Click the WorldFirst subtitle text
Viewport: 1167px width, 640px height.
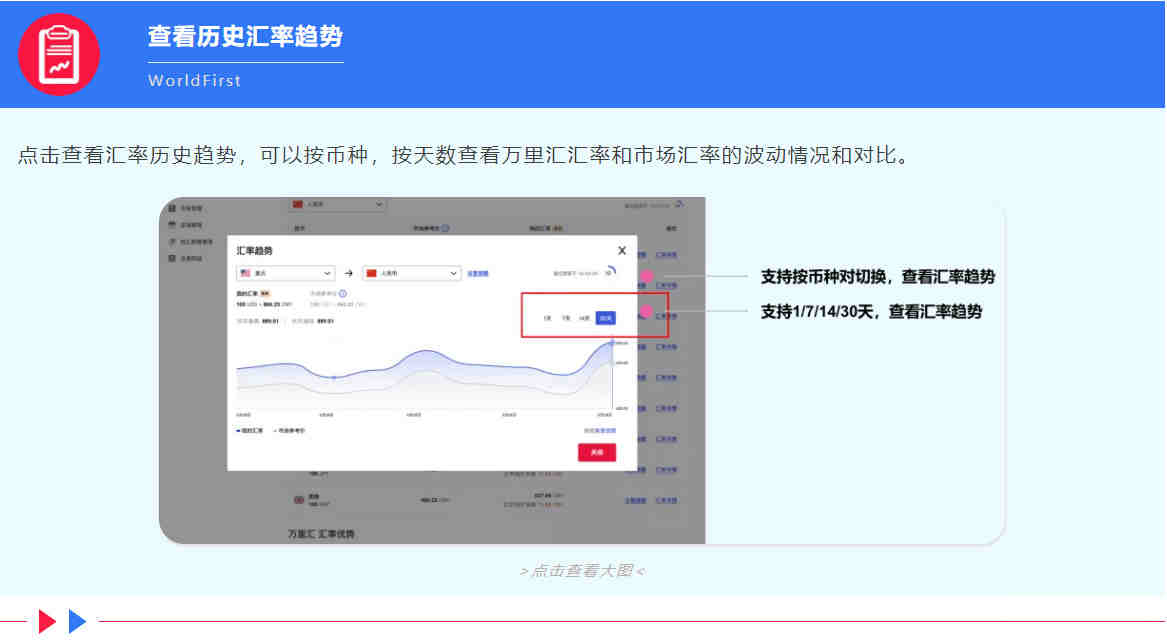(x=194, y=80)
